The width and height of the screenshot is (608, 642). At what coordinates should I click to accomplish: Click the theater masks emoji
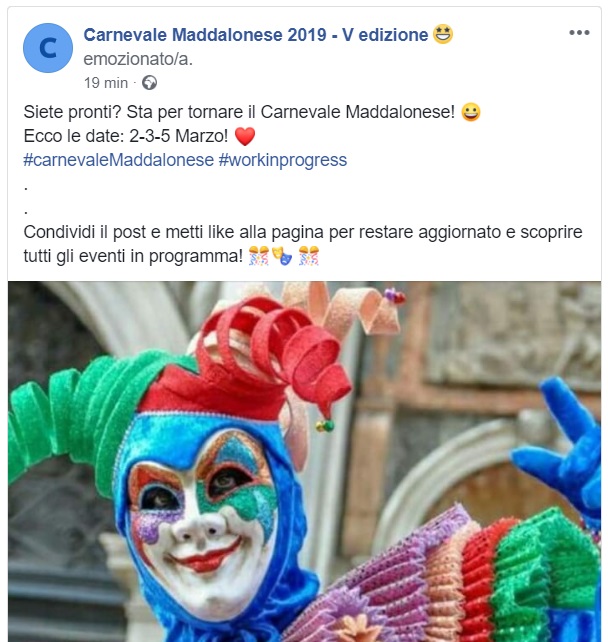(282, 256)
